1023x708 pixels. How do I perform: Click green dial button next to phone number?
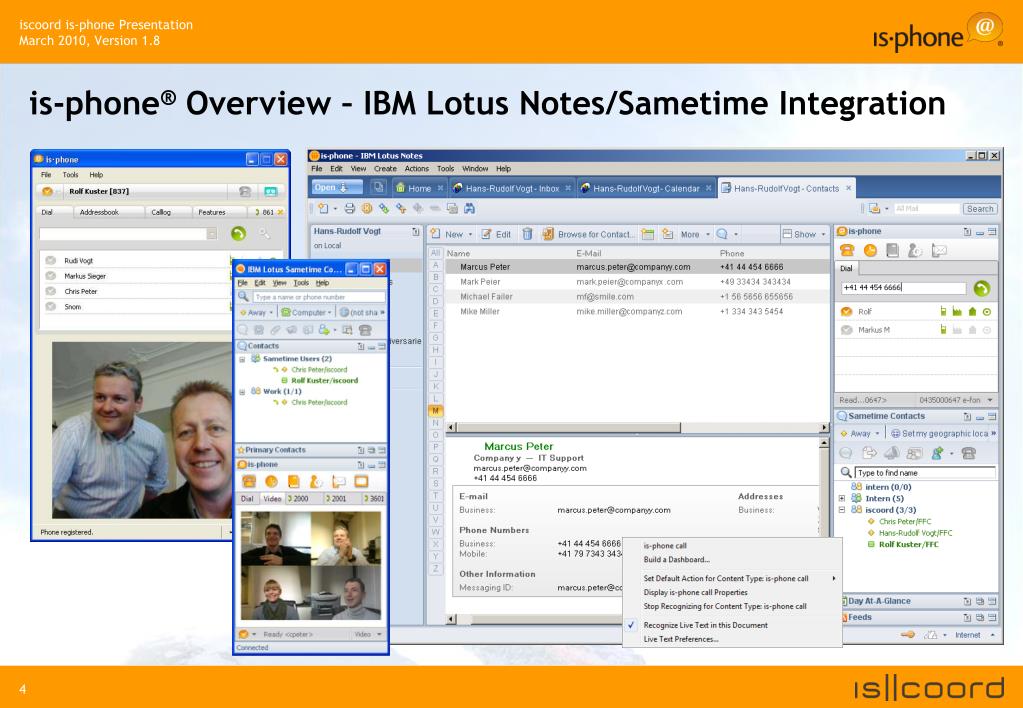click(x=981, y=288)
